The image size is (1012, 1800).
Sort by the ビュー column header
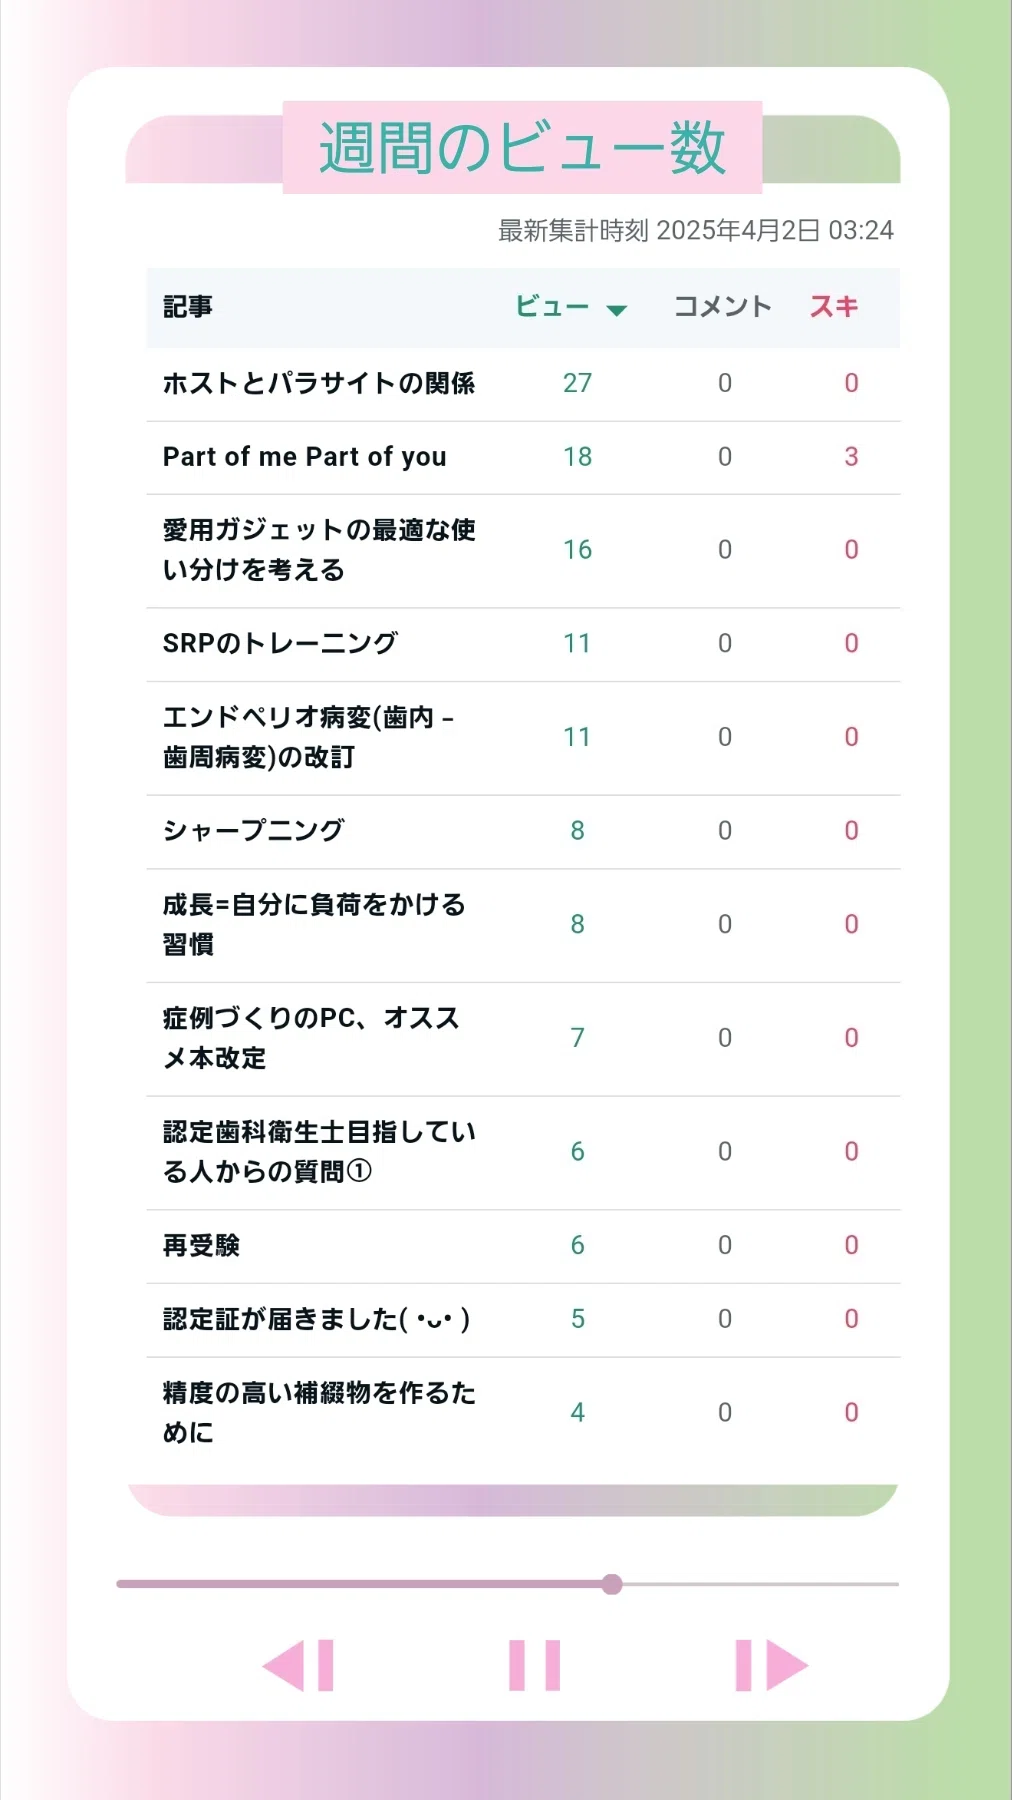(x=552, y=307)
